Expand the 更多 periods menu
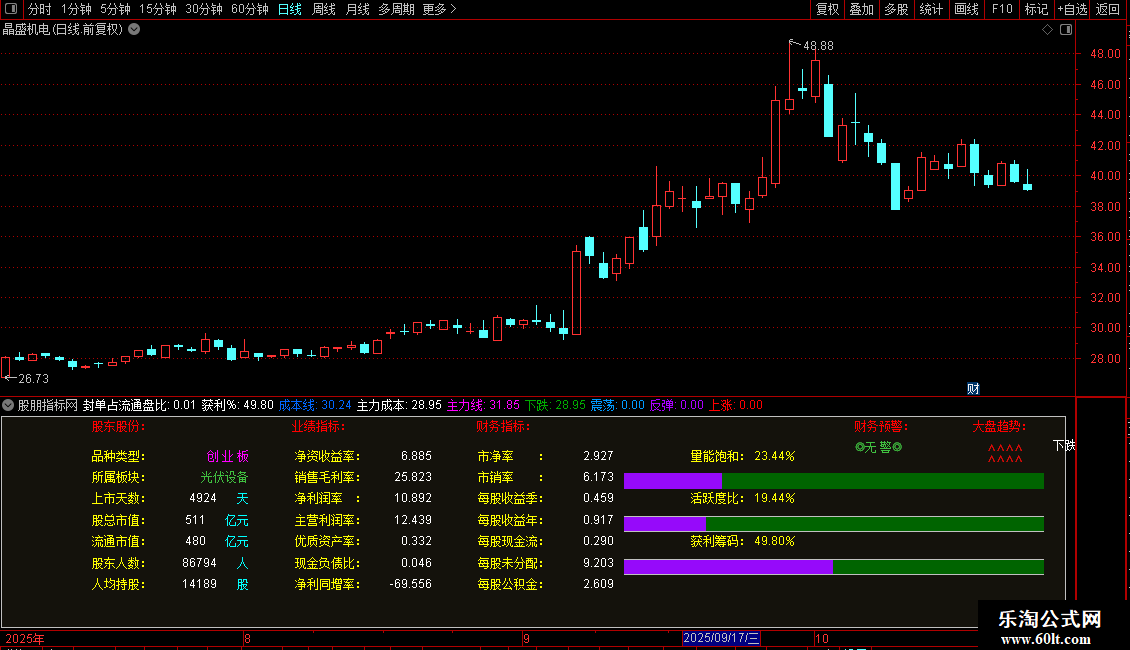This screenshot has width=1130, height=650. 439,9
